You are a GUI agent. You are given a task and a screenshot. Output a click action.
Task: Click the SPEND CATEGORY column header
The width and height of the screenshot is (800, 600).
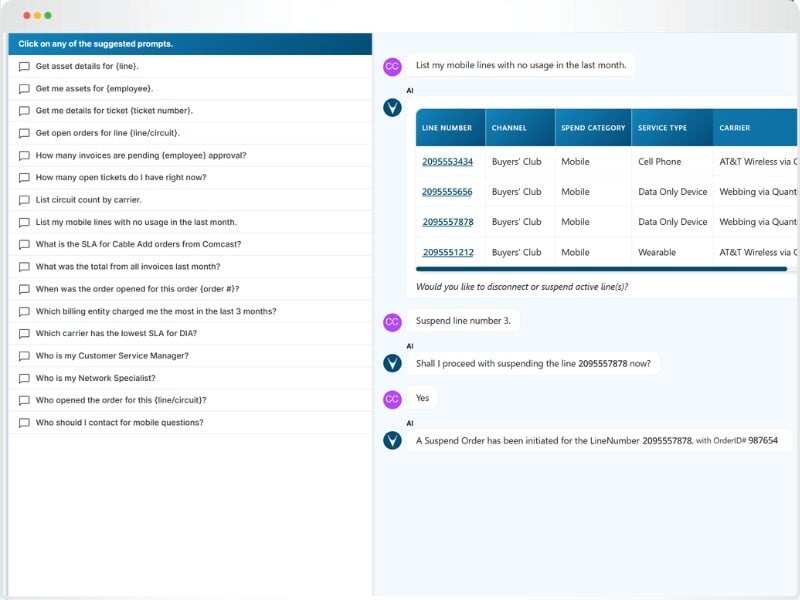pos(593,128)
